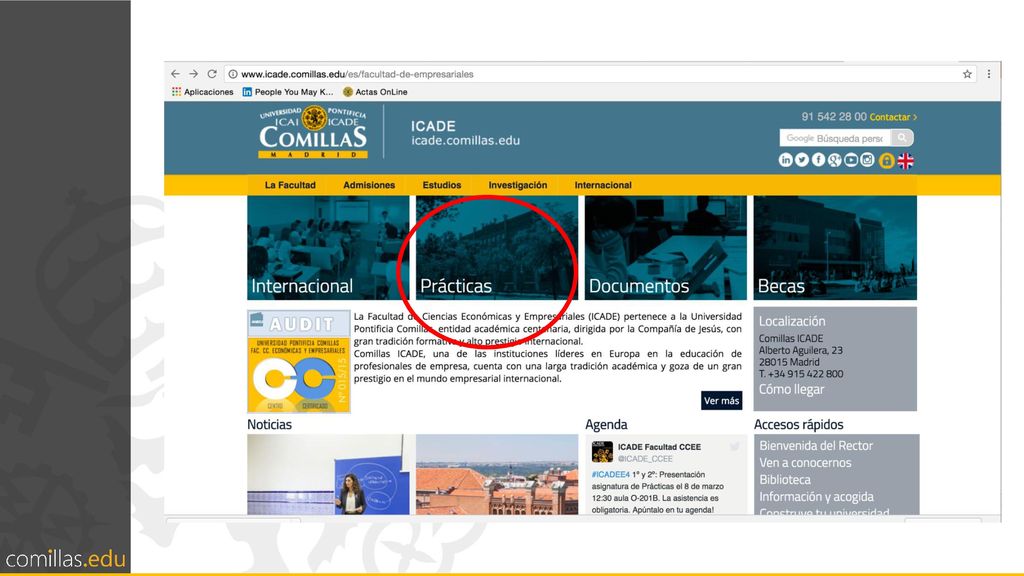Open the La Facultad menu
This screenshot has width=1024, height=576.
(290, 185)
